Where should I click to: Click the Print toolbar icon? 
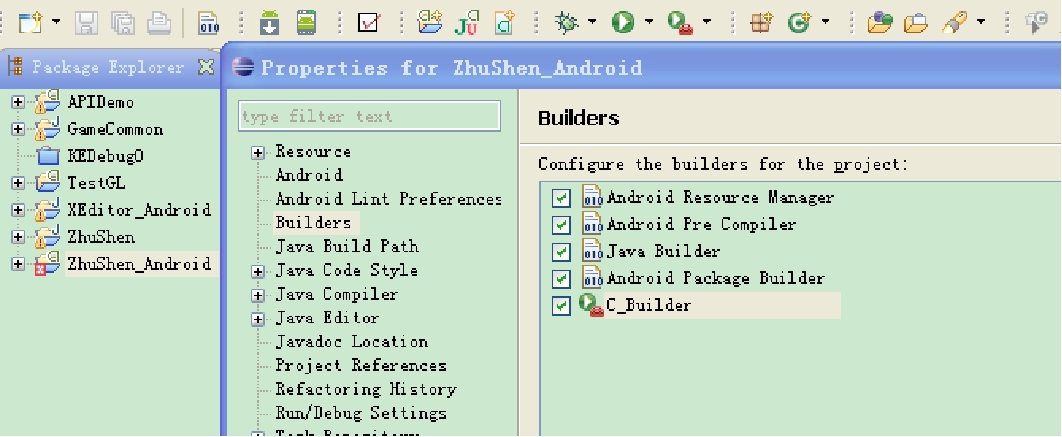tap(159, 24)
